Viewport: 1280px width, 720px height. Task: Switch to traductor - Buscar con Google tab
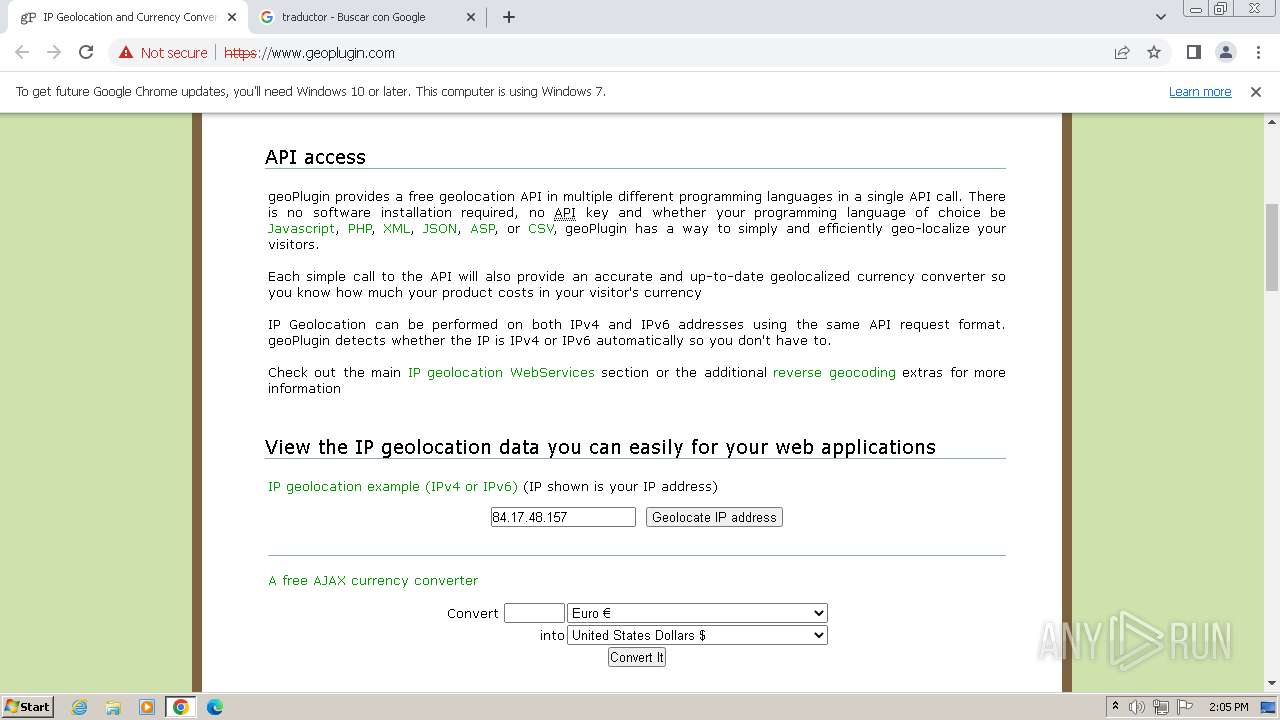click(368, 17)
